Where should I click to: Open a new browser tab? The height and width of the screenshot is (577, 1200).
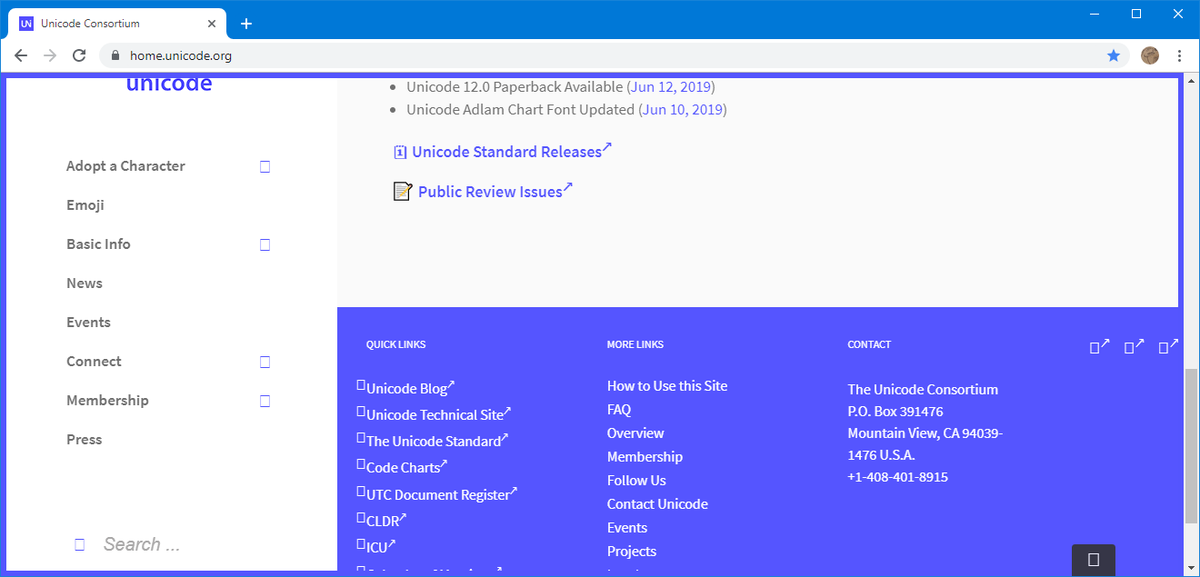pos(246,23)
